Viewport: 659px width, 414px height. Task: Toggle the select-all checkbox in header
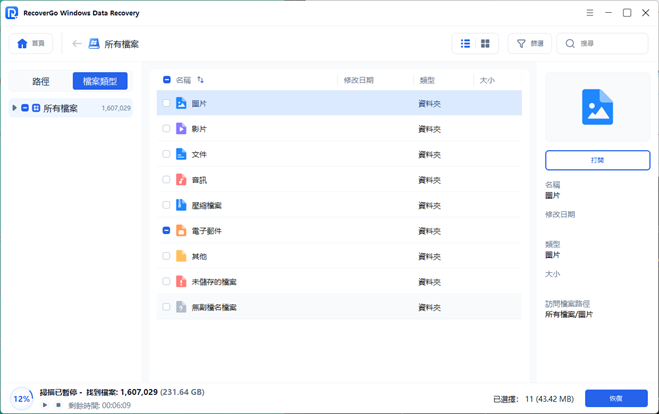[x=167, y=79]
